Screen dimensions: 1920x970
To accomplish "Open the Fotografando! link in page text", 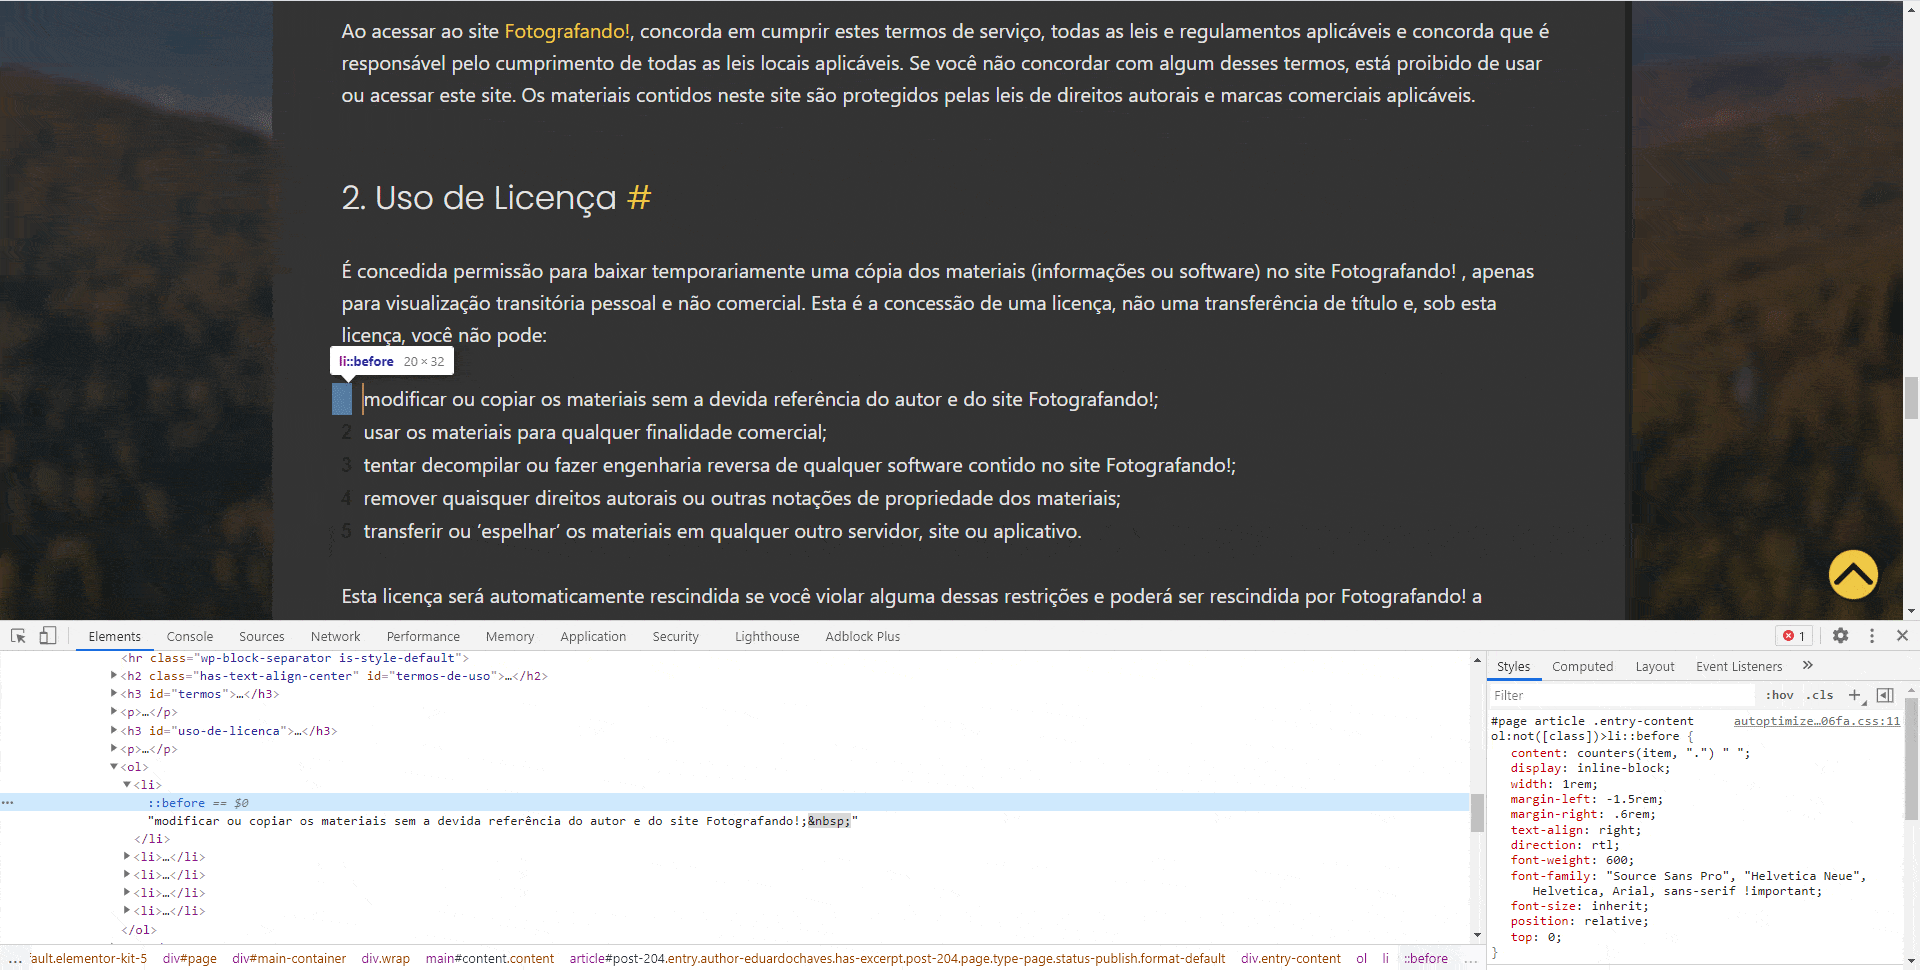I will click(x=566, y=31).
